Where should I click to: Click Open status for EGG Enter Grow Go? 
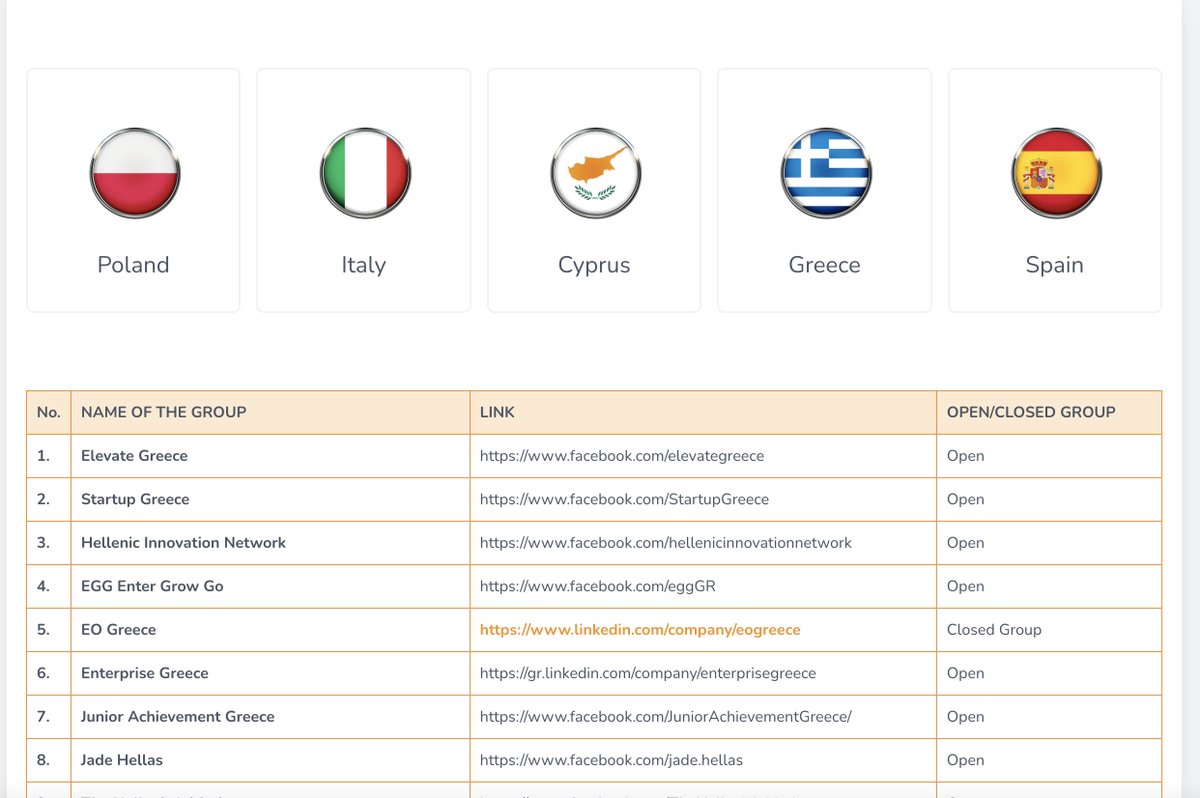[x=965, y=587]
